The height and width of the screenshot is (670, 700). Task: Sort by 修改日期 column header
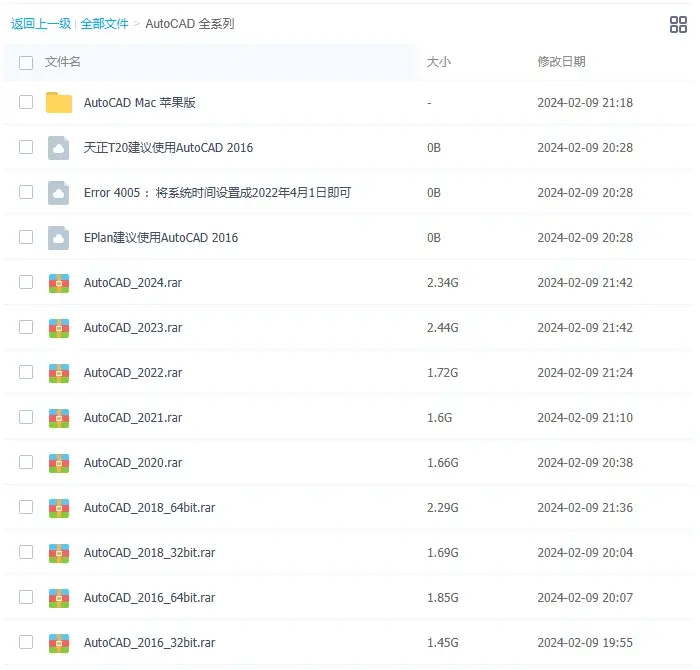pyautogui.click(x=562, y=62)
